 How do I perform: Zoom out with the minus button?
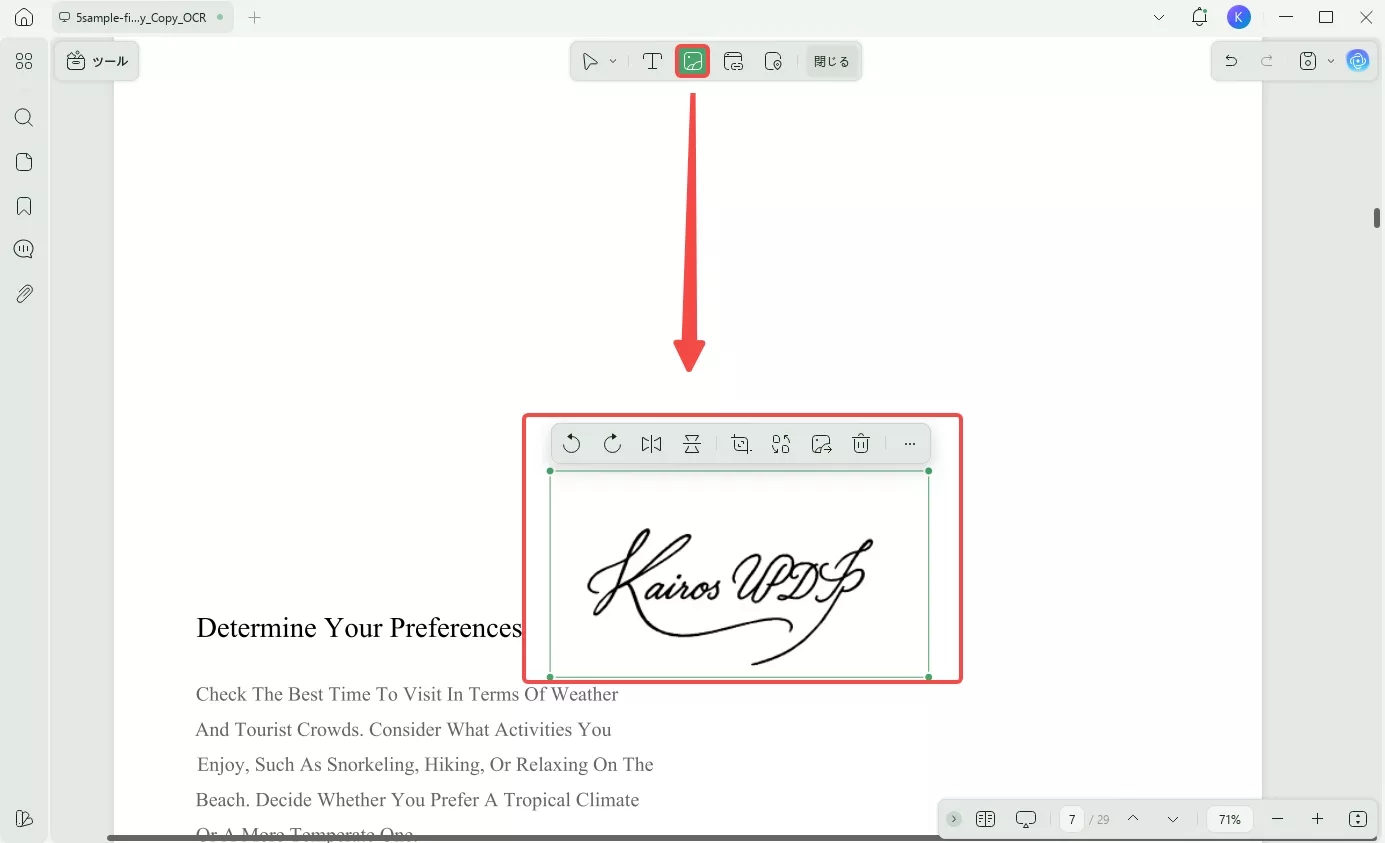pos(1277,819)
